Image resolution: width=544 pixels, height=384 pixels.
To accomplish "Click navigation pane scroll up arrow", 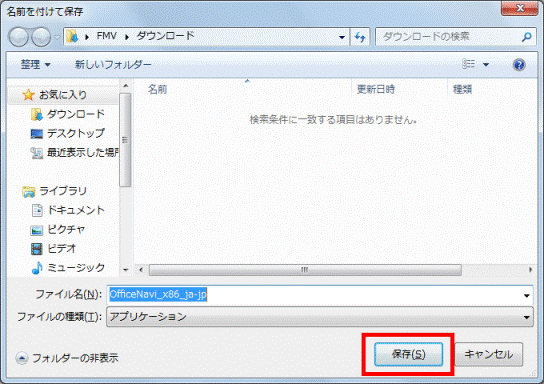I will 126,86.
